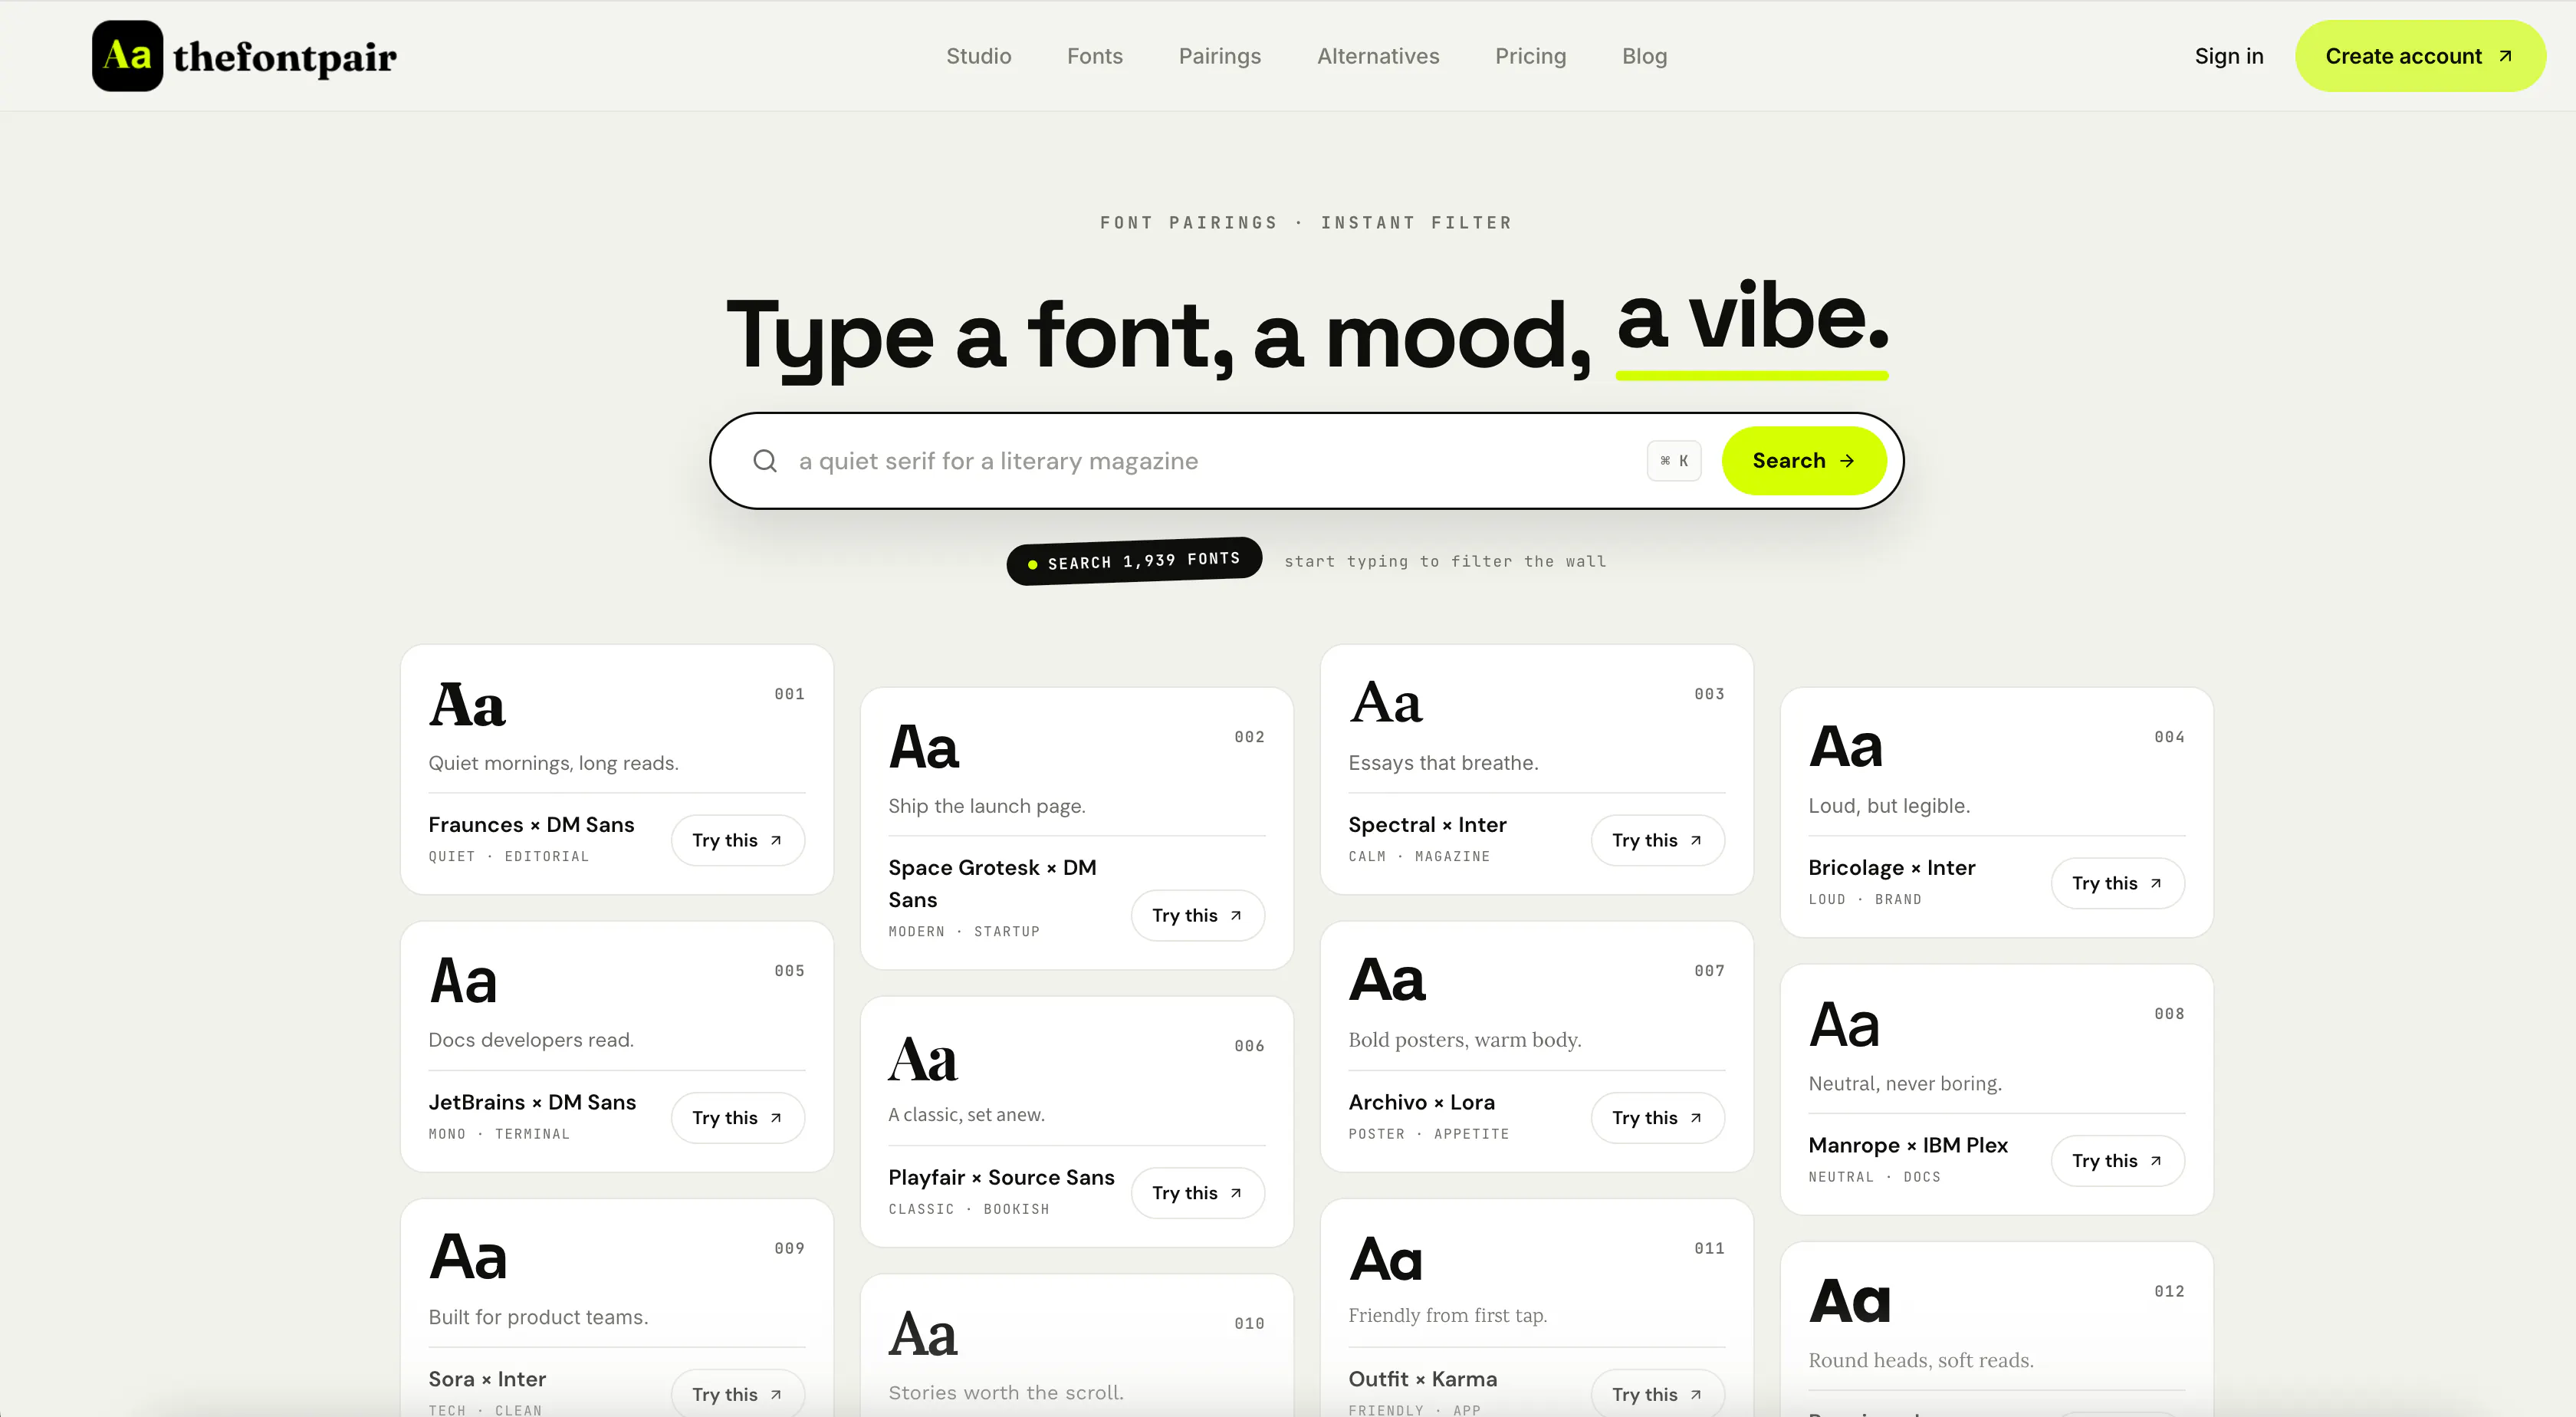Click the Aa thefontpair logo icon
This screenshot has width=2576, height=1417.
127,56
